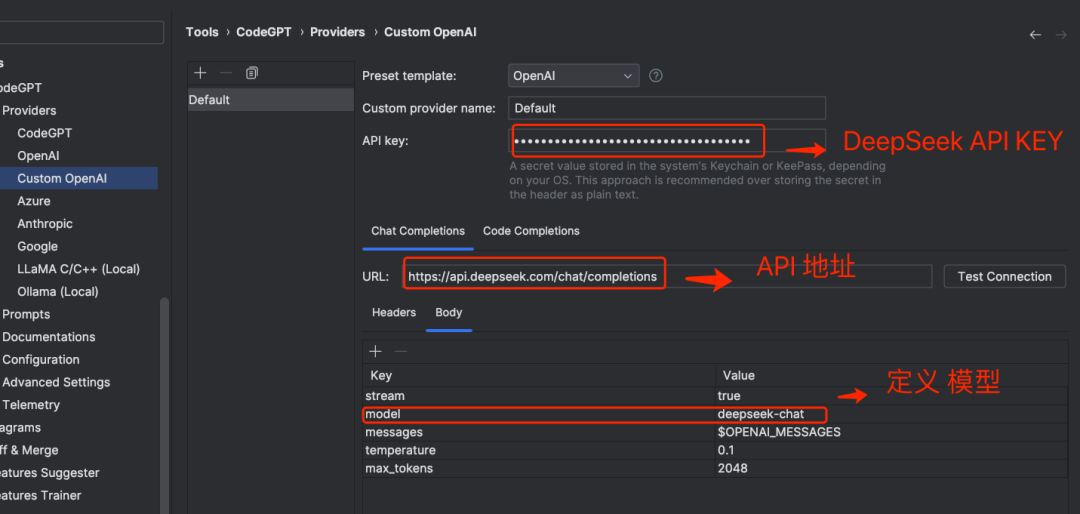This screenshot has height=514, width=1080.
Task: Select the 2048 value cell
Action: click(x=891, y=469)
